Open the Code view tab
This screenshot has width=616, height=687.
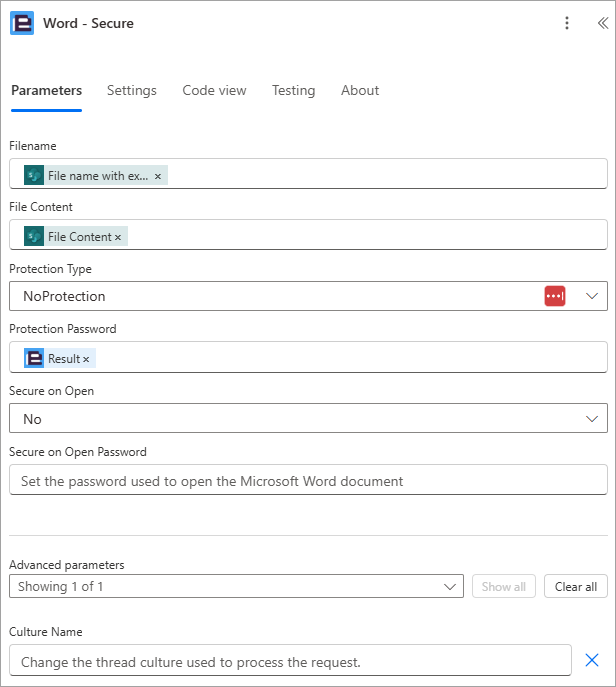pyautogui.click(x=214, y=90)
